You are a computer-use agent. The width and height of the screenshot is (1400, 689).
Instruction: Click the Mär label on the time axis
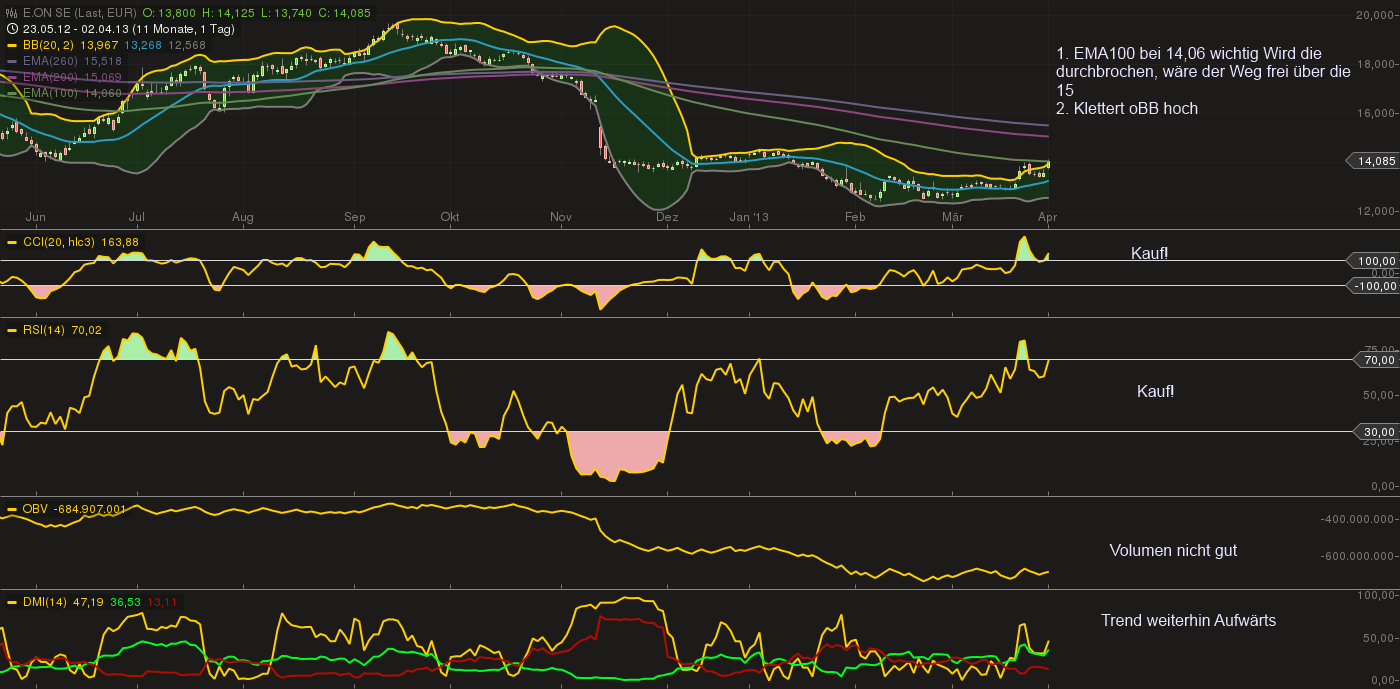click(x=952, y=216)
